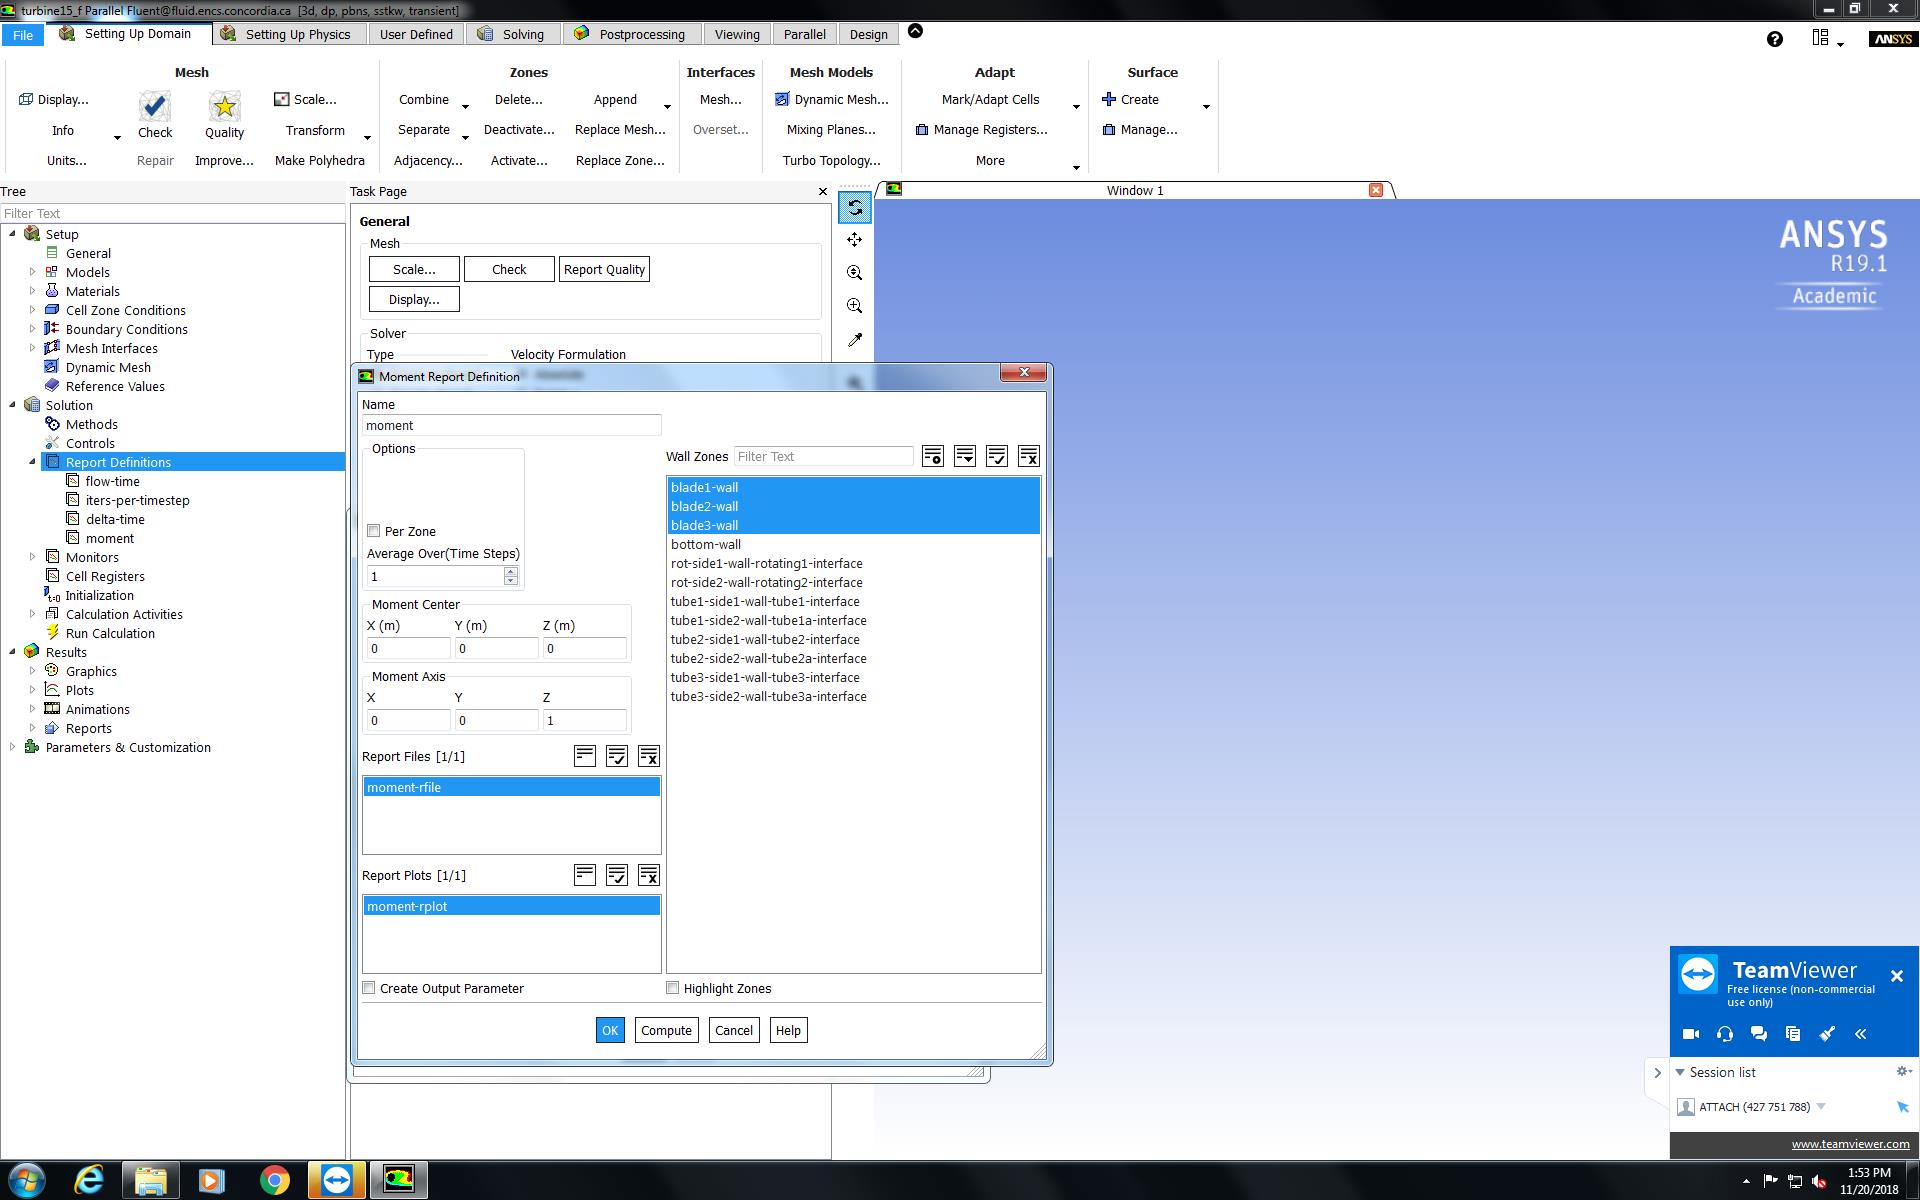The image size is (1920, 1200).
Task: Increase Average Over time steps spinner
Action: [x=511, y=571]
